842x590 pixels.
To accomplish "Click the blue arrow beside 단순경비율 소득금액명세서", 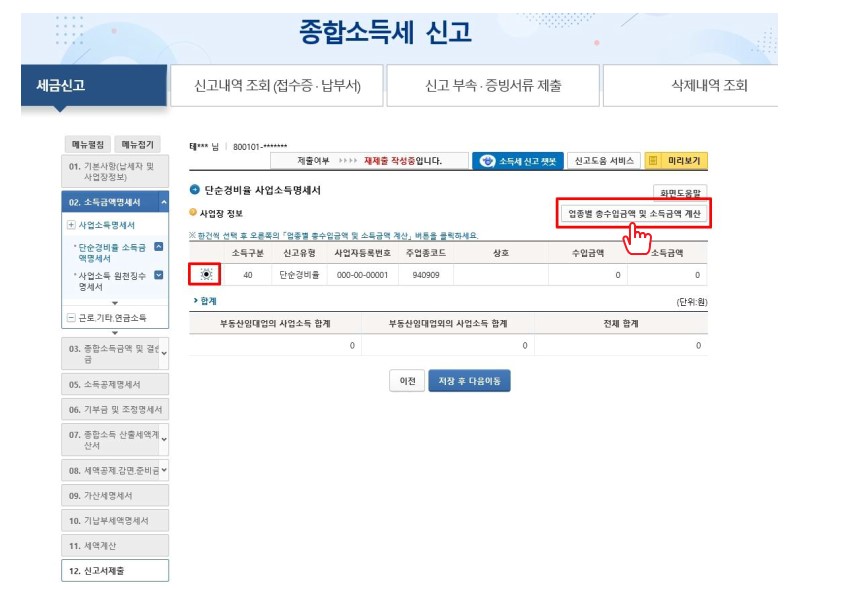I will 158,247.
